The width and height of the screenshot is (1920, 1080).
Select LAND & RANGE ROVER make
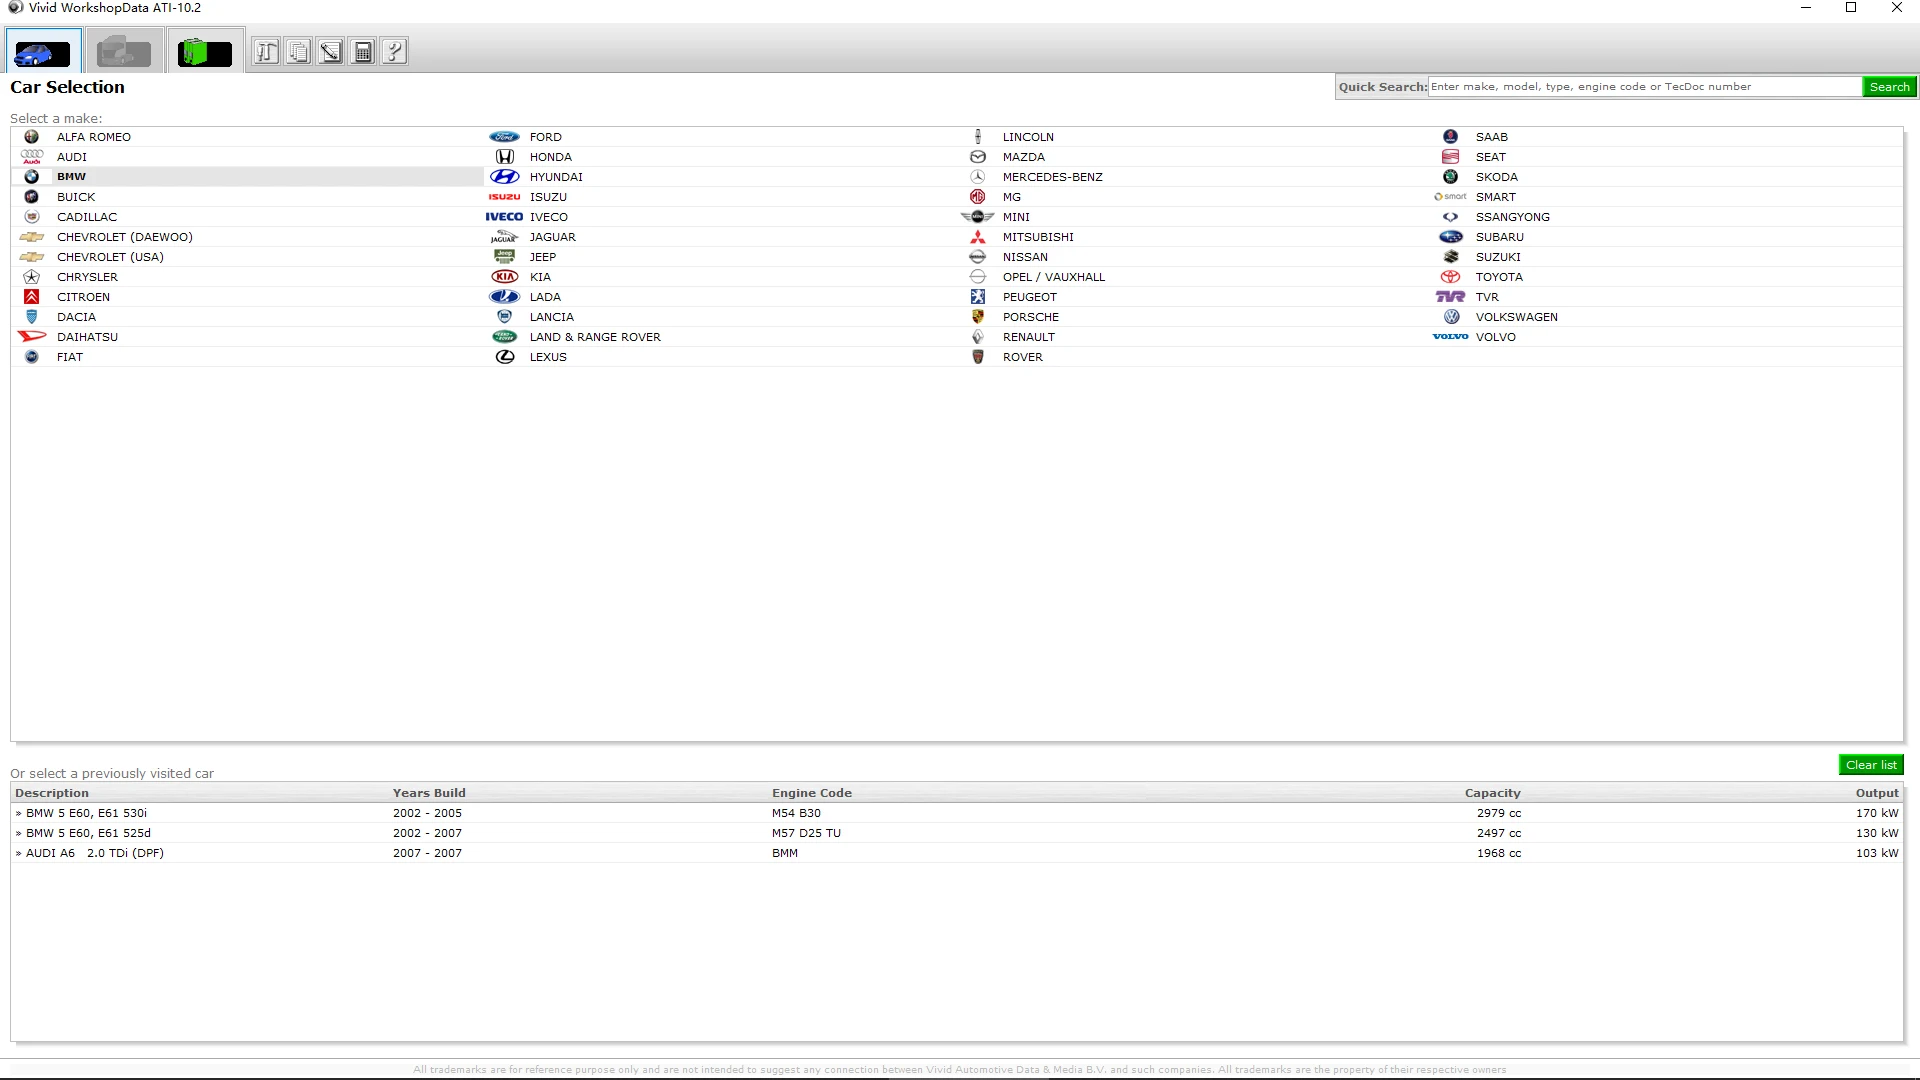595,337
